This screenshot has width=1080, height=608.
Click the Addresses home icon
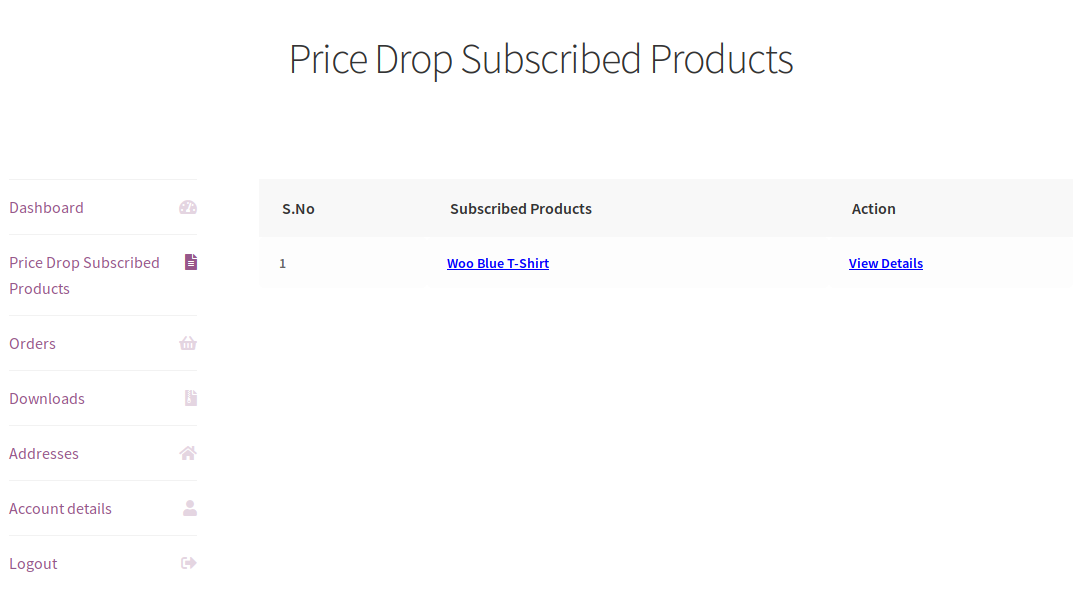click(188, 453)
